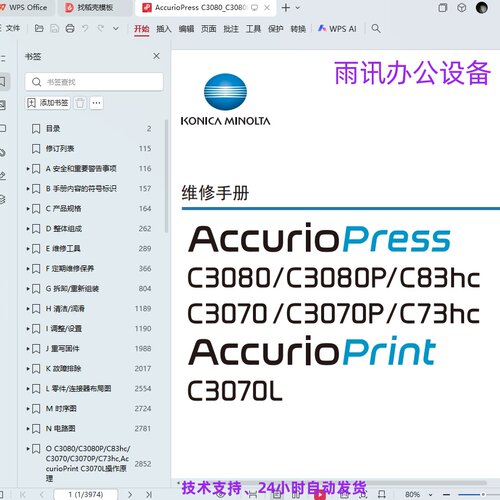This screenshot has height=500, width=500.
Task: Expand the G 拆卸/重新组装 bookmark
Action: [x=28, y=289]
